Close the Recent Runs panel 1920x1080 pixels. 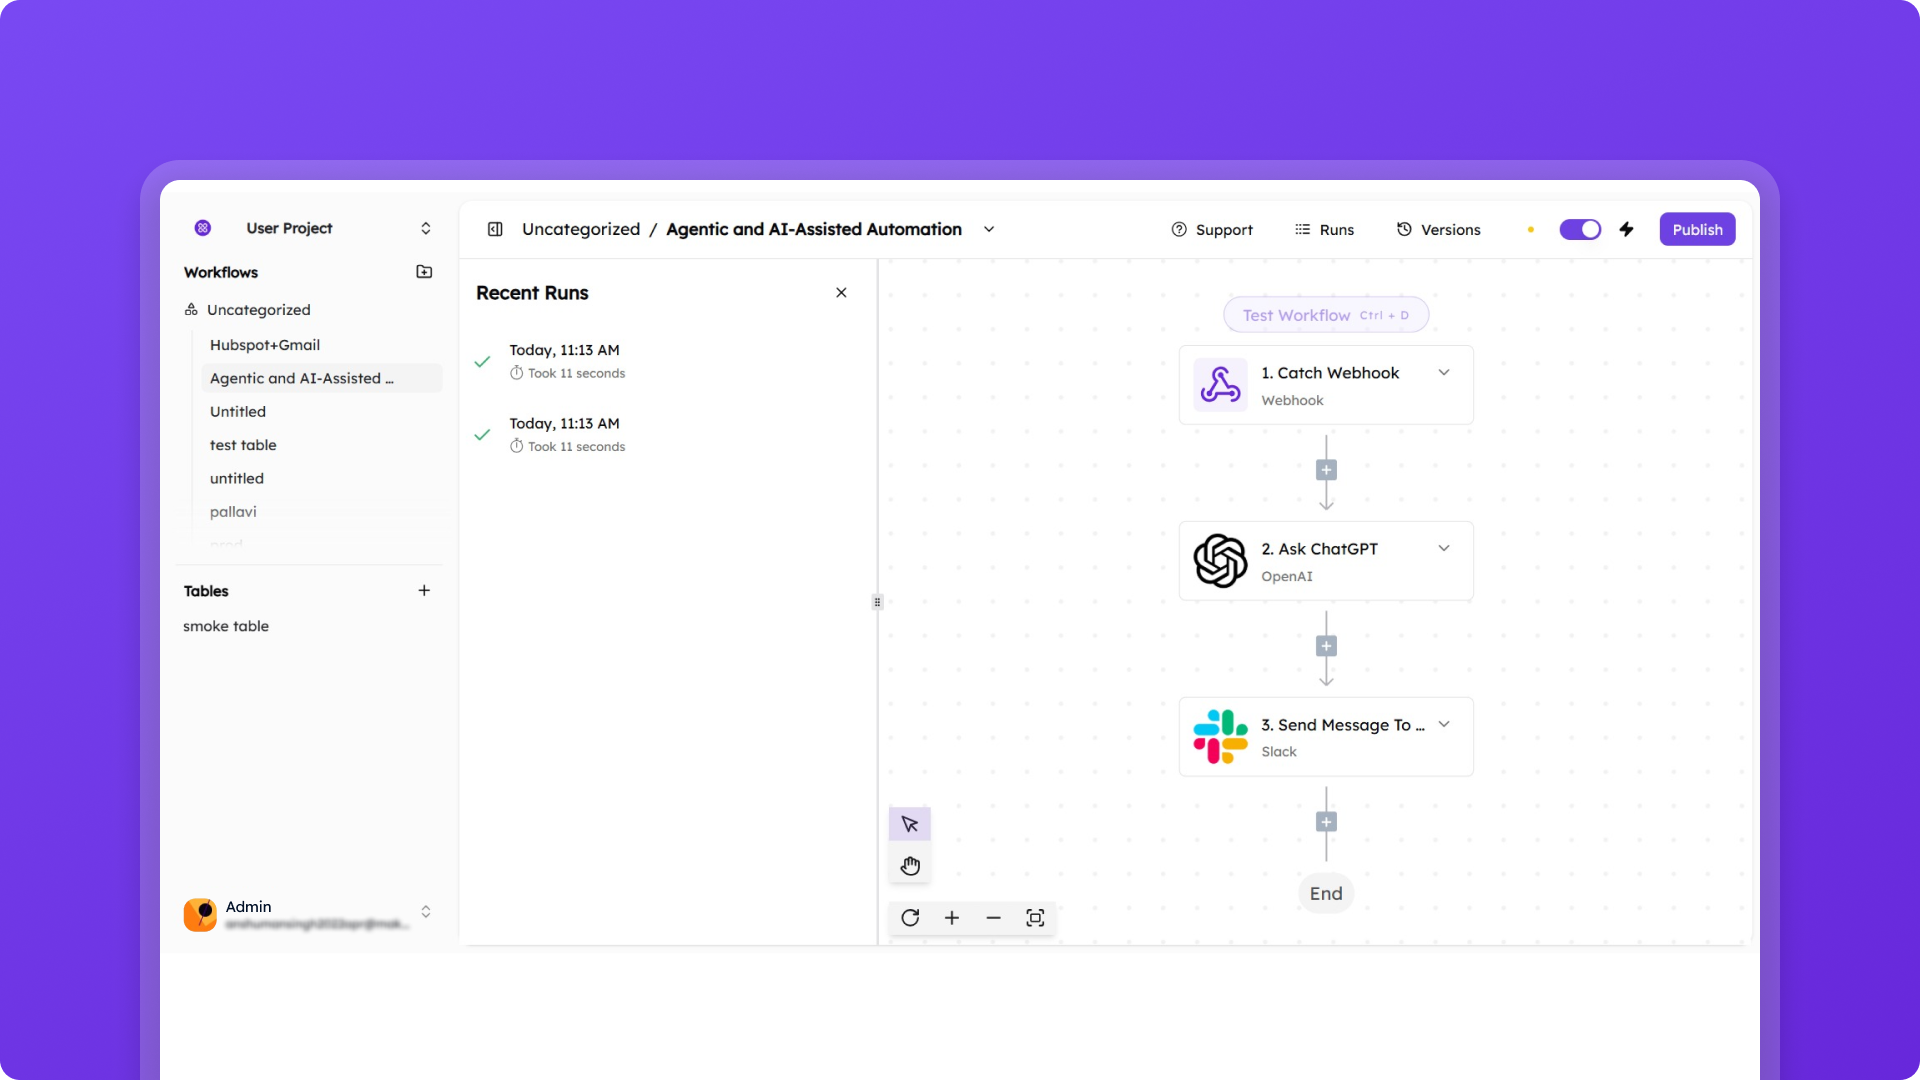841,292
